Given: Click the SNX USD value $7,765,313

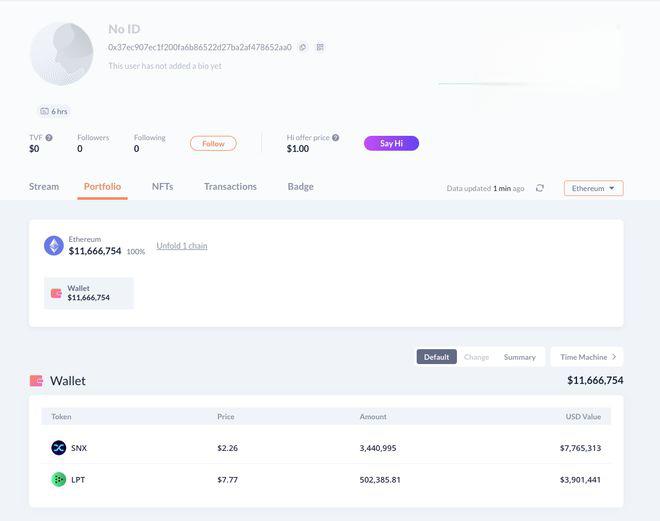Looking at the screenshot, I should coord(580,448).
